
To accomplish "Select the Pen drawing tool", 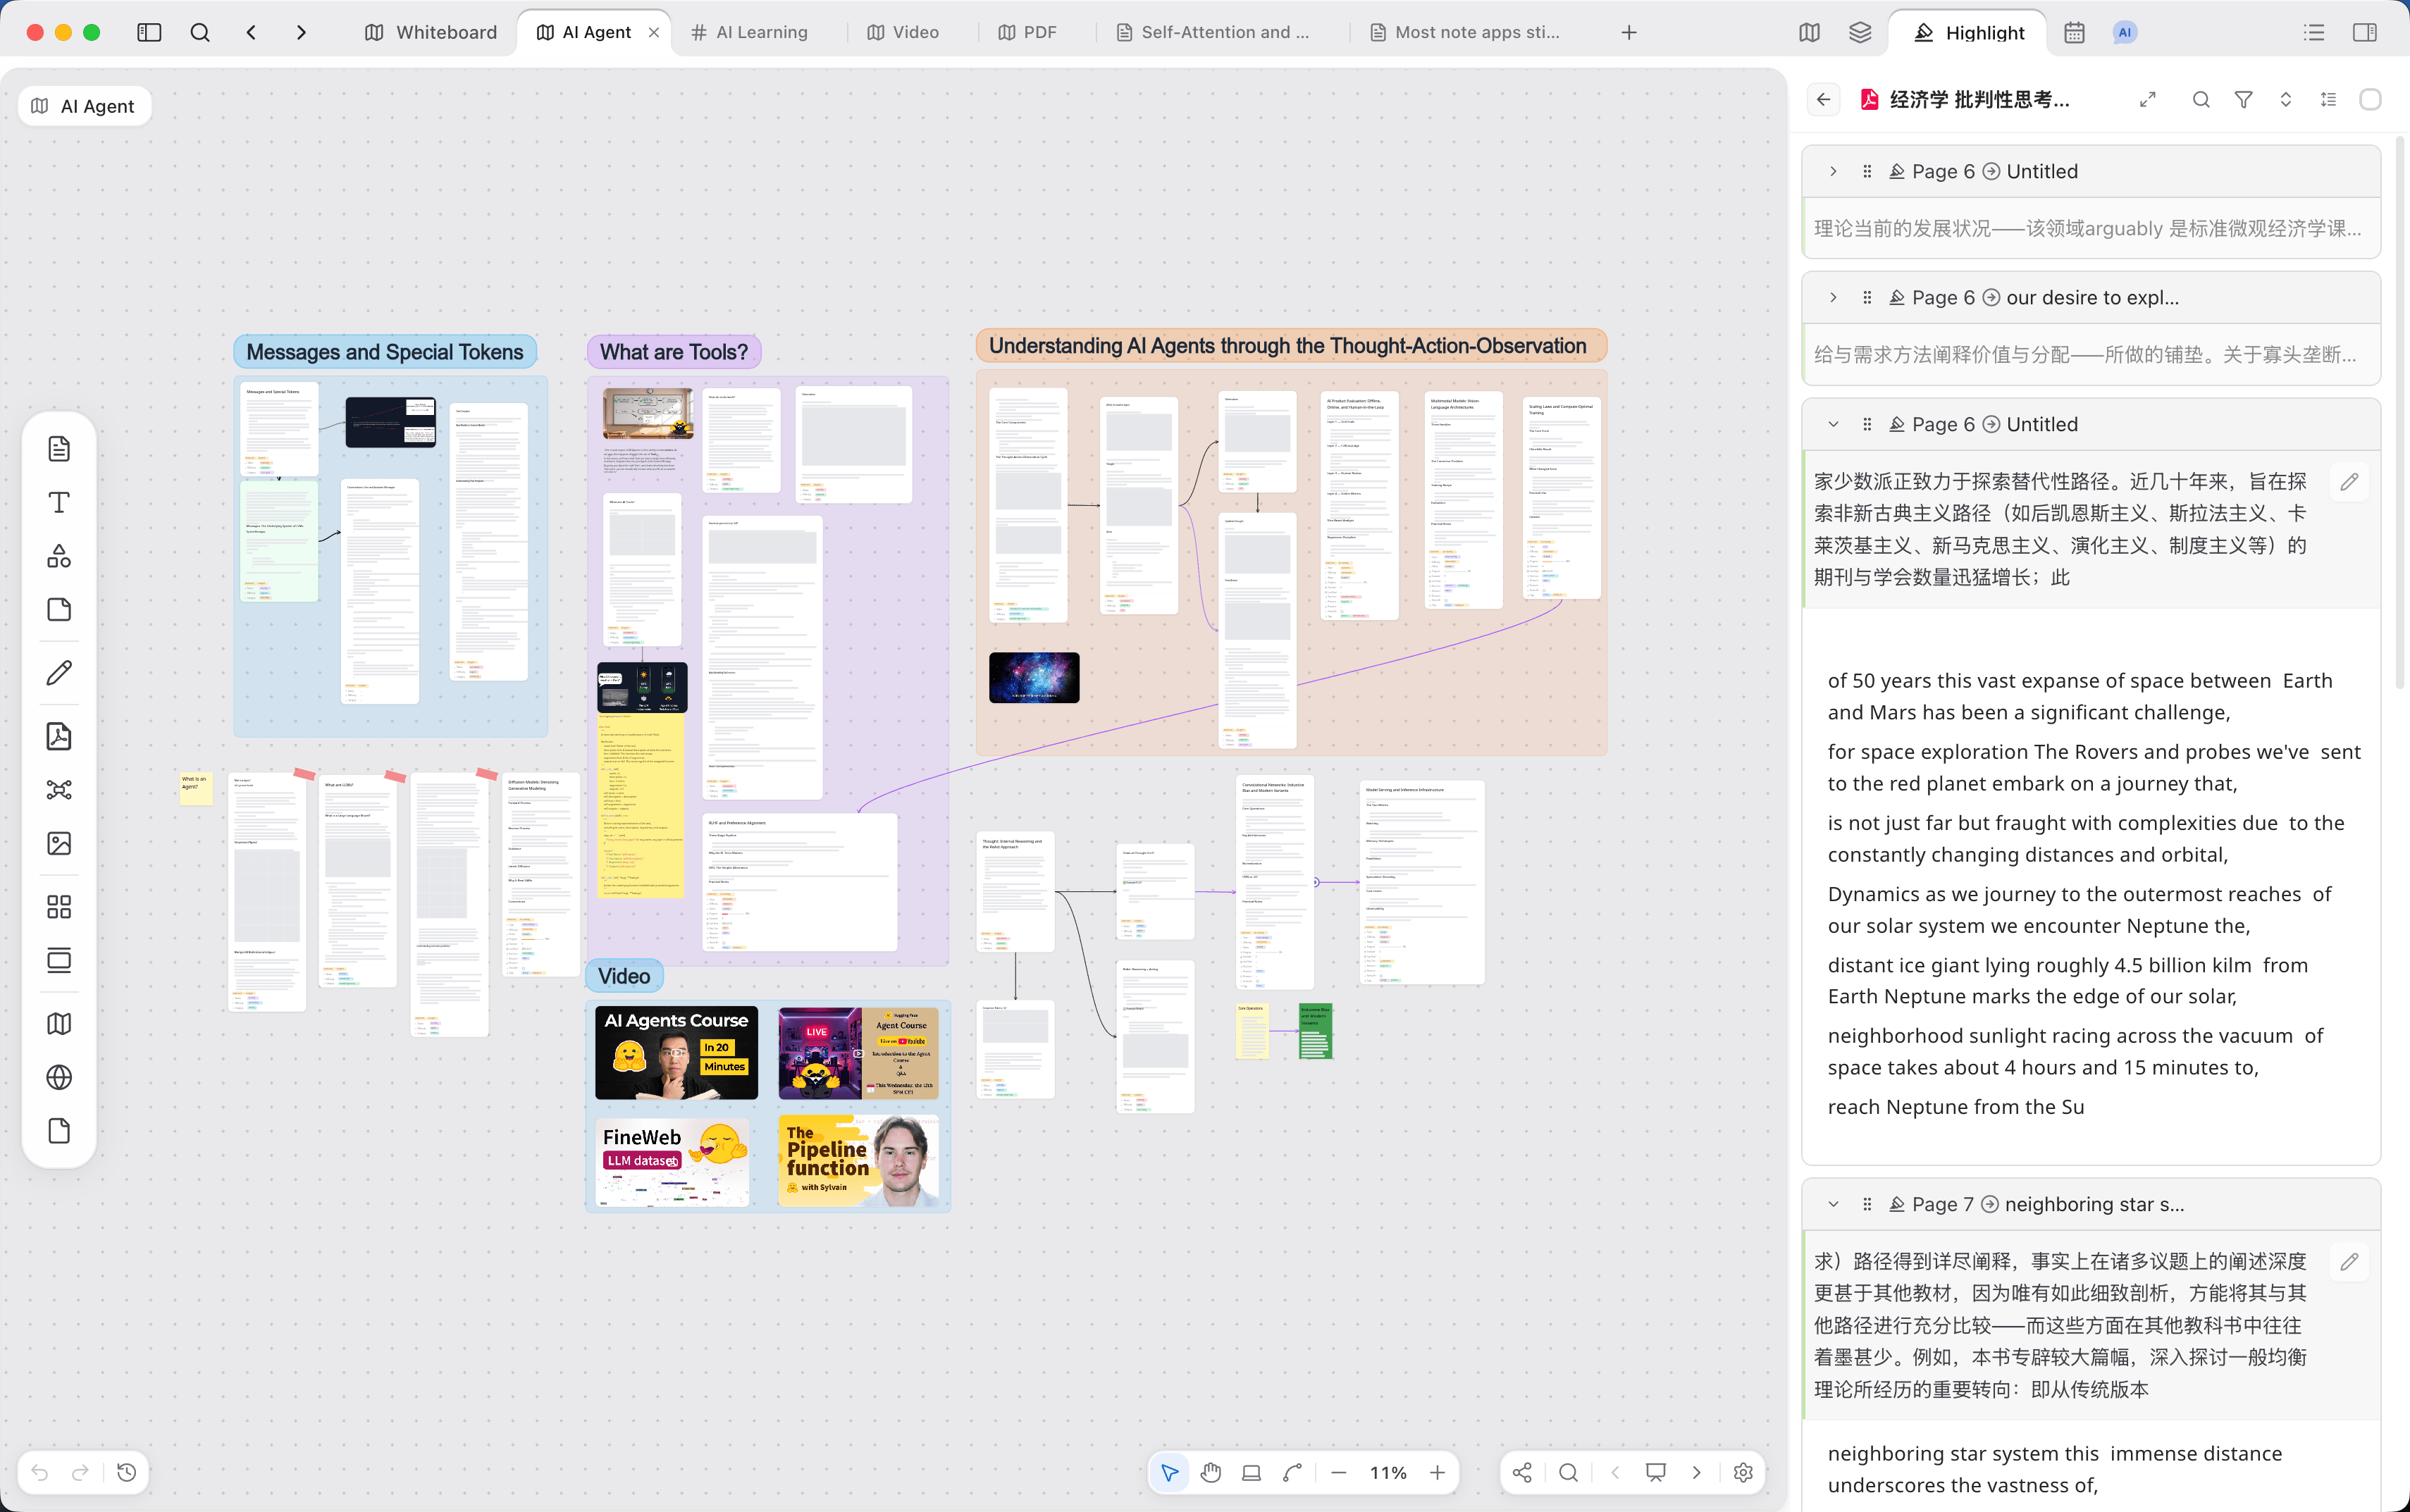I will (x=59, y=673).
